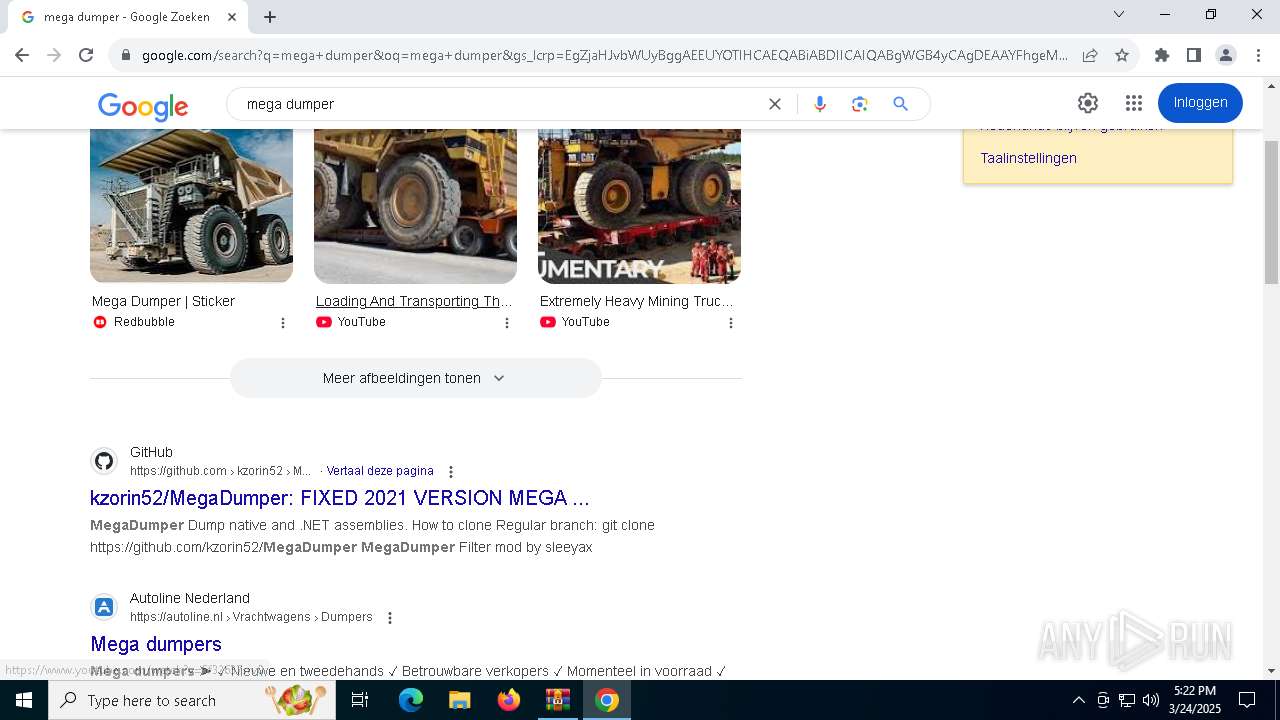The height and width of the screenshot is (720, 1280).
Task: Click the taskbar search box
Action: click(x=192, y=700)
